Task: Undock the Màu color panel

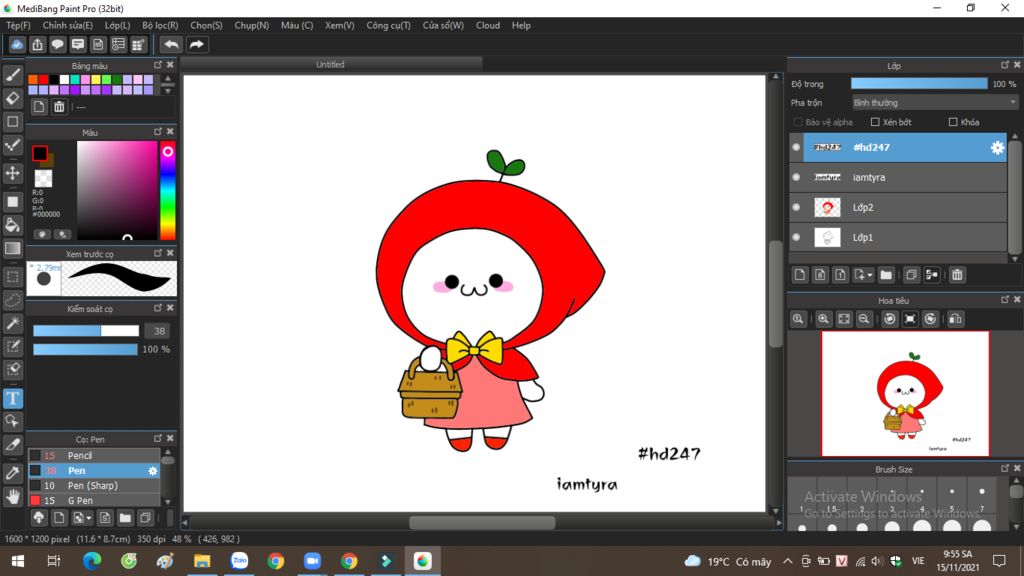Action: (157, 131)
